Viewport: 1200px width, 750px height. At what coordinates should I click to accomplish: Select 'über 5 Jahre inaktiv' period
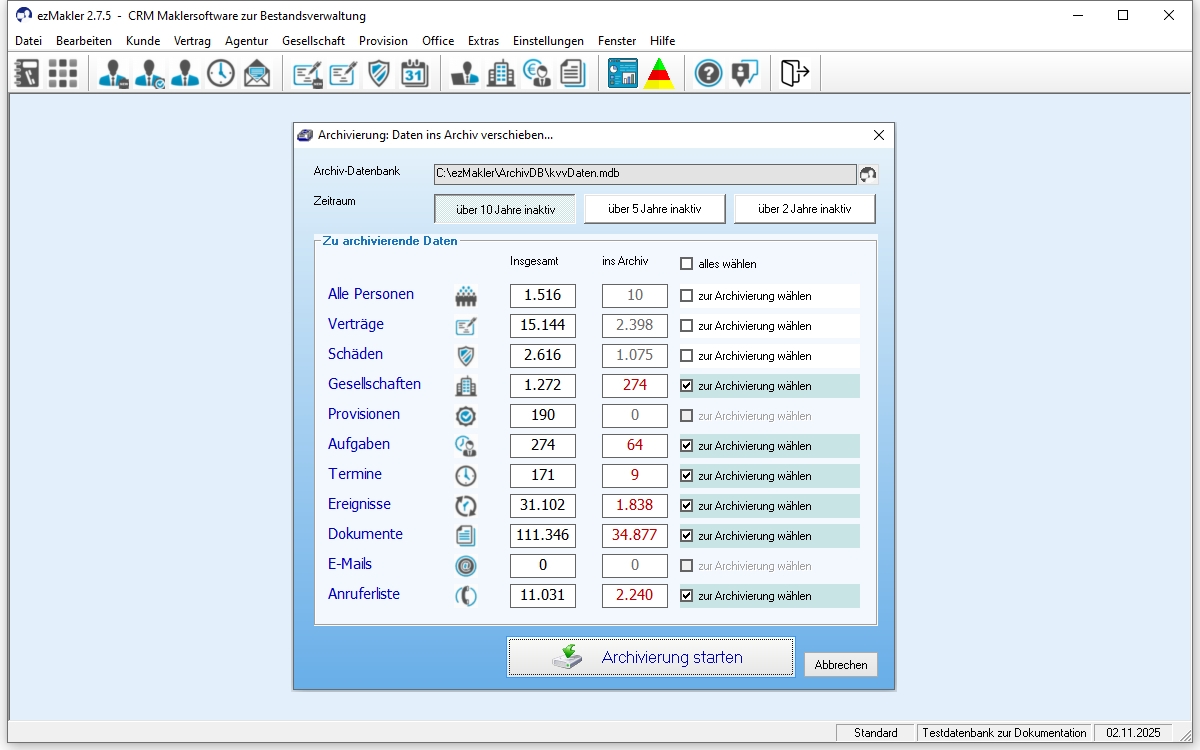click(654, 209)
